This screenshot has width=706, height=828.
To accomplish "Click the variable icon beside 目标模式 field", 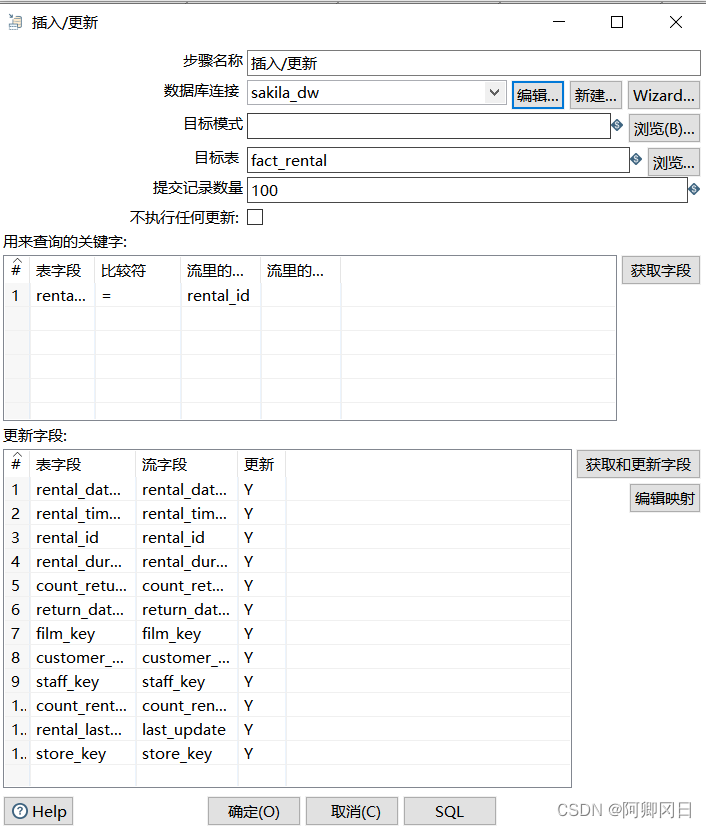I will pos(617,125).
